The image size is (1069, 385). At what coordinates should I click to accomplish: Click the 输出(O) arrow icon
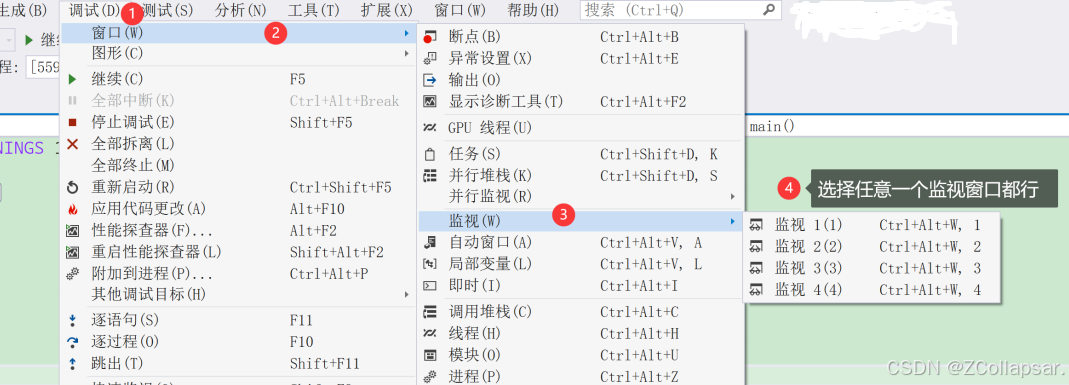click(430, 80)
